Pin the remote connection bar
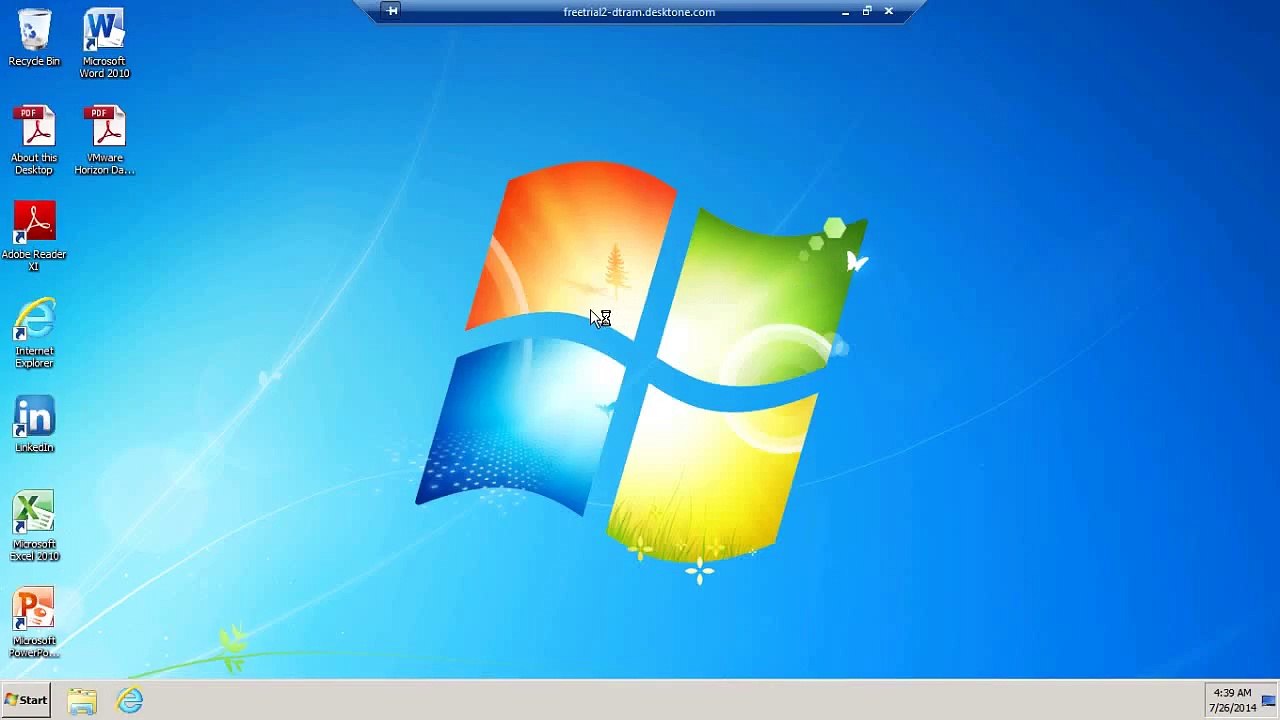 click(x=392, y=11)
